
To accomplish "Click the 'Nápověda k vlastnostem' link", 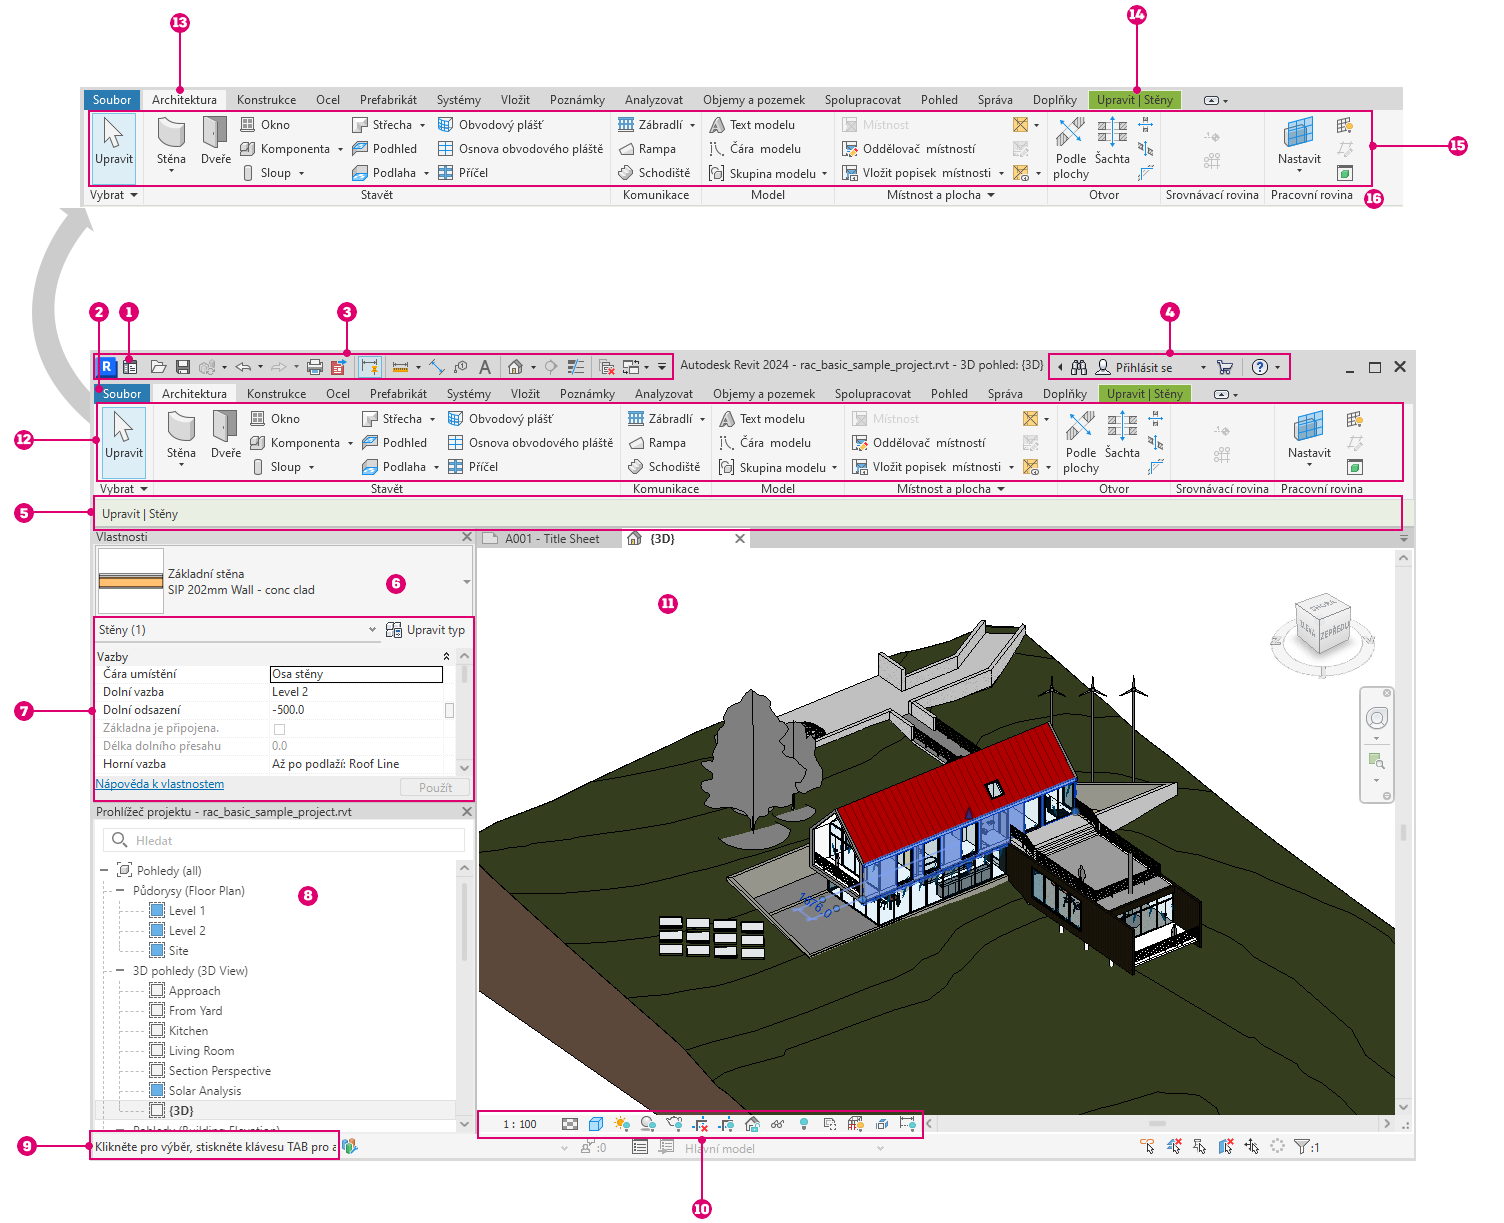I will 160,784.
